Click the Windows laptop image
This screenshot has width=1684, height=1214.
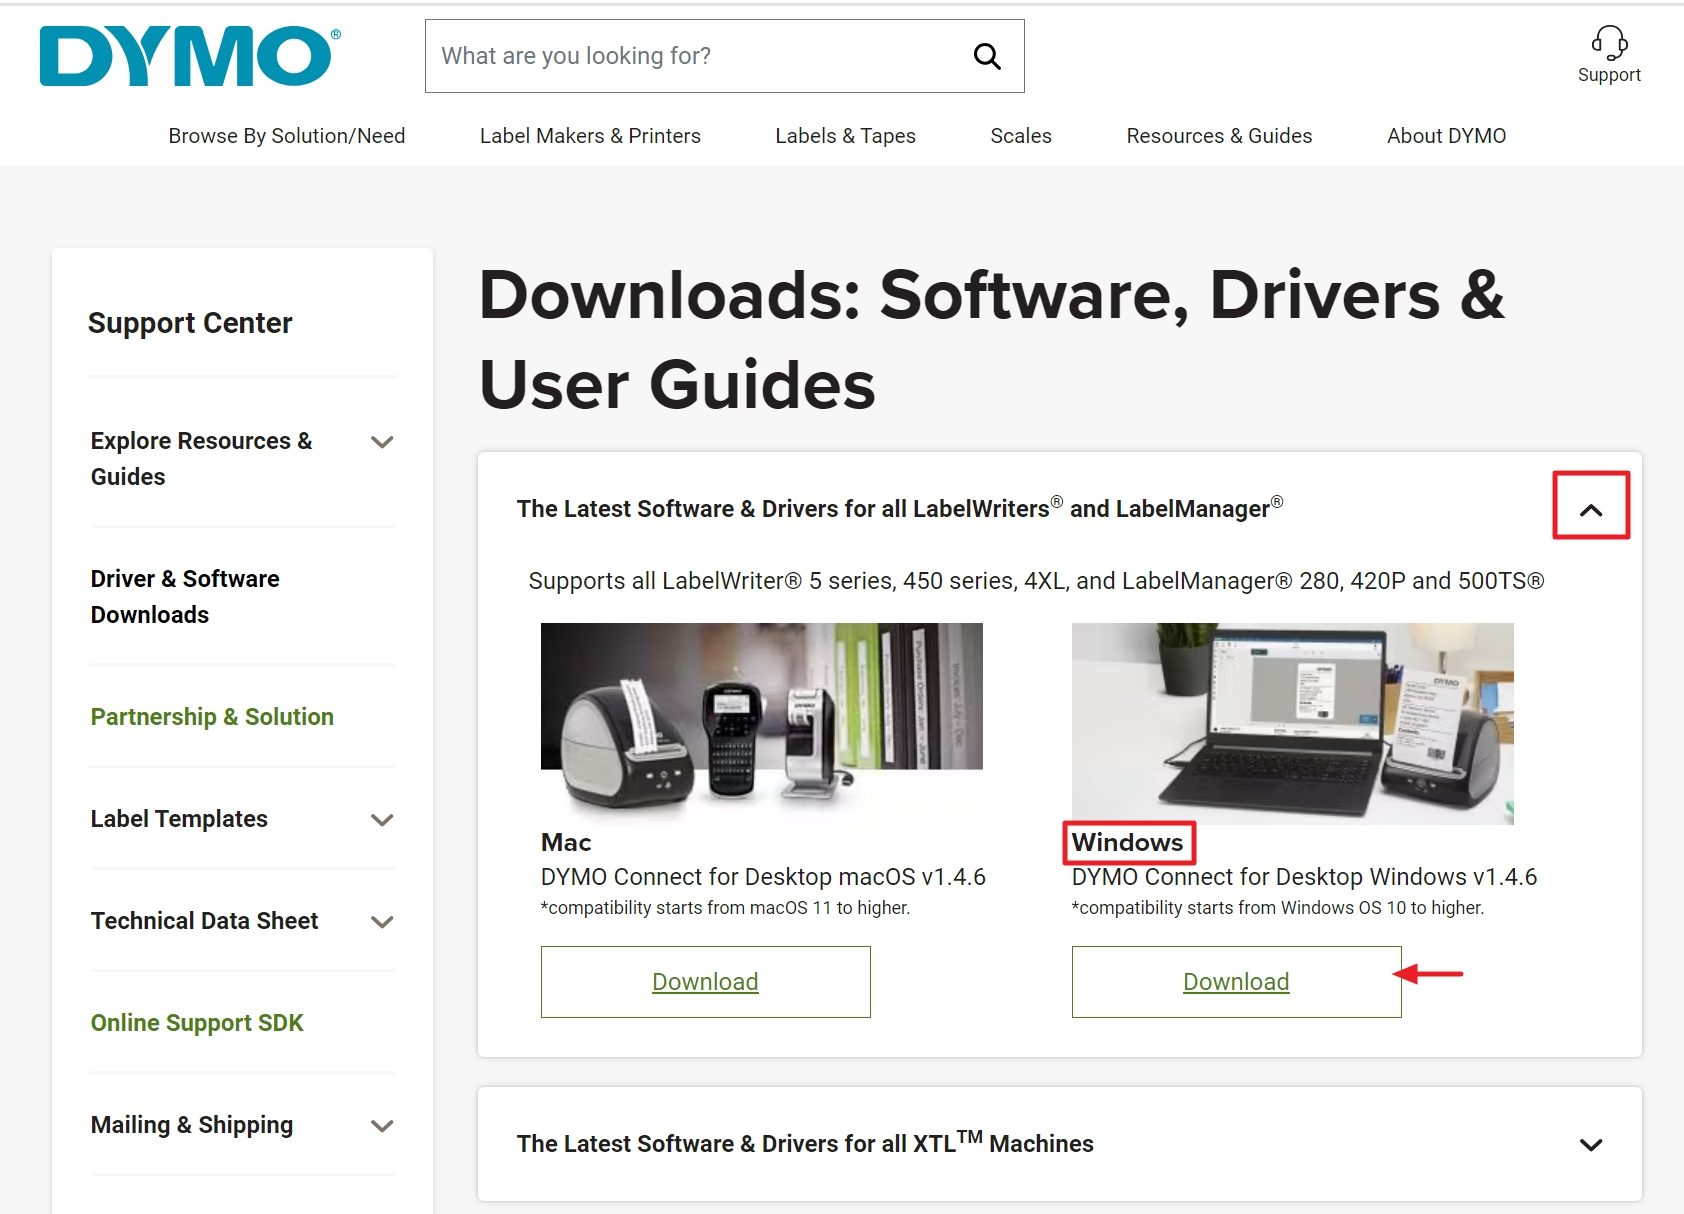coord(1293,723)
